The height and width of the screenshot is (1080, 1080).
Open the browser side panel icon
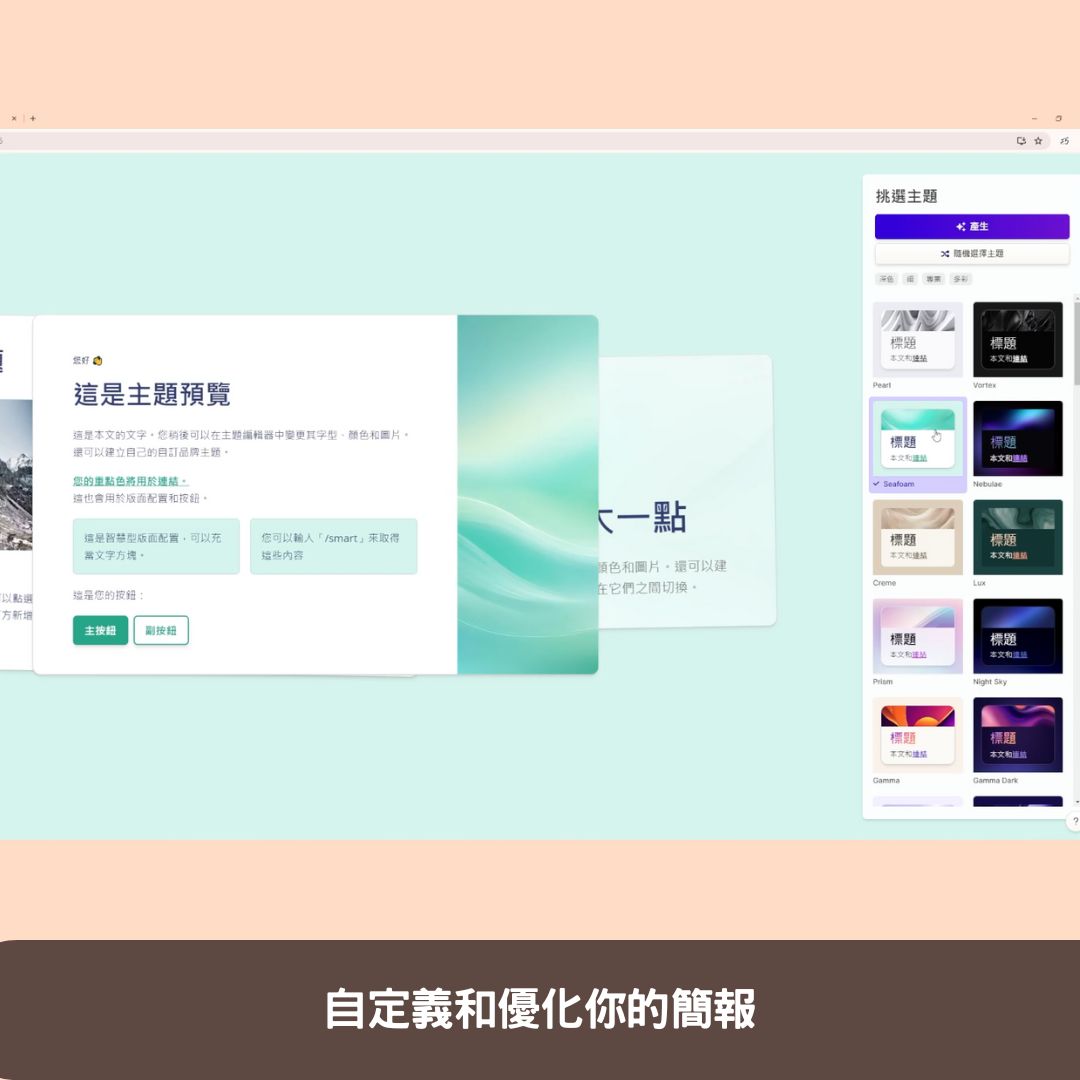click(x=1019, y=141)
